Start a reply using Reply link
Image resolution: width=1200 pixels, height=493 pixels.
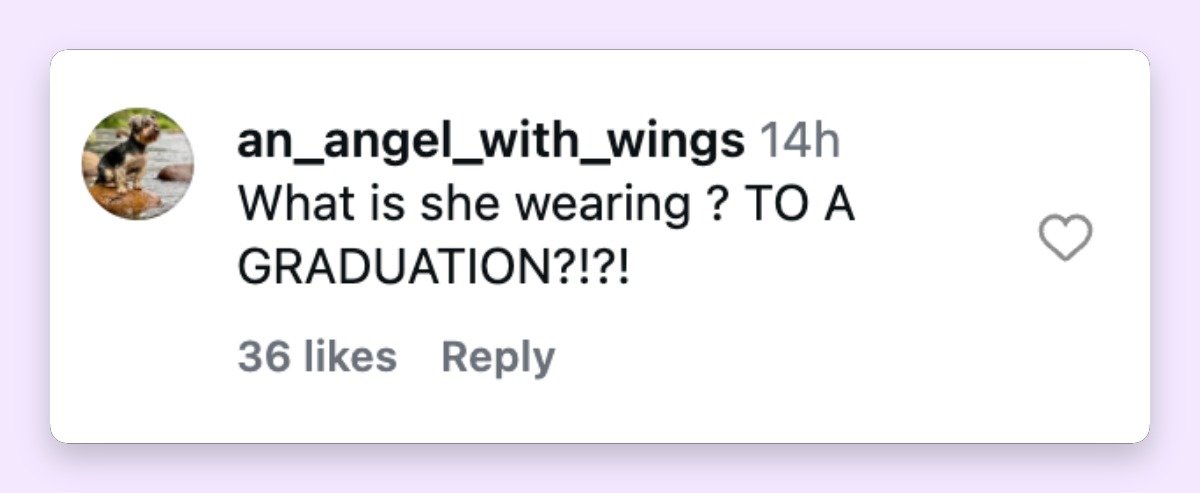(x=498, y=357)
